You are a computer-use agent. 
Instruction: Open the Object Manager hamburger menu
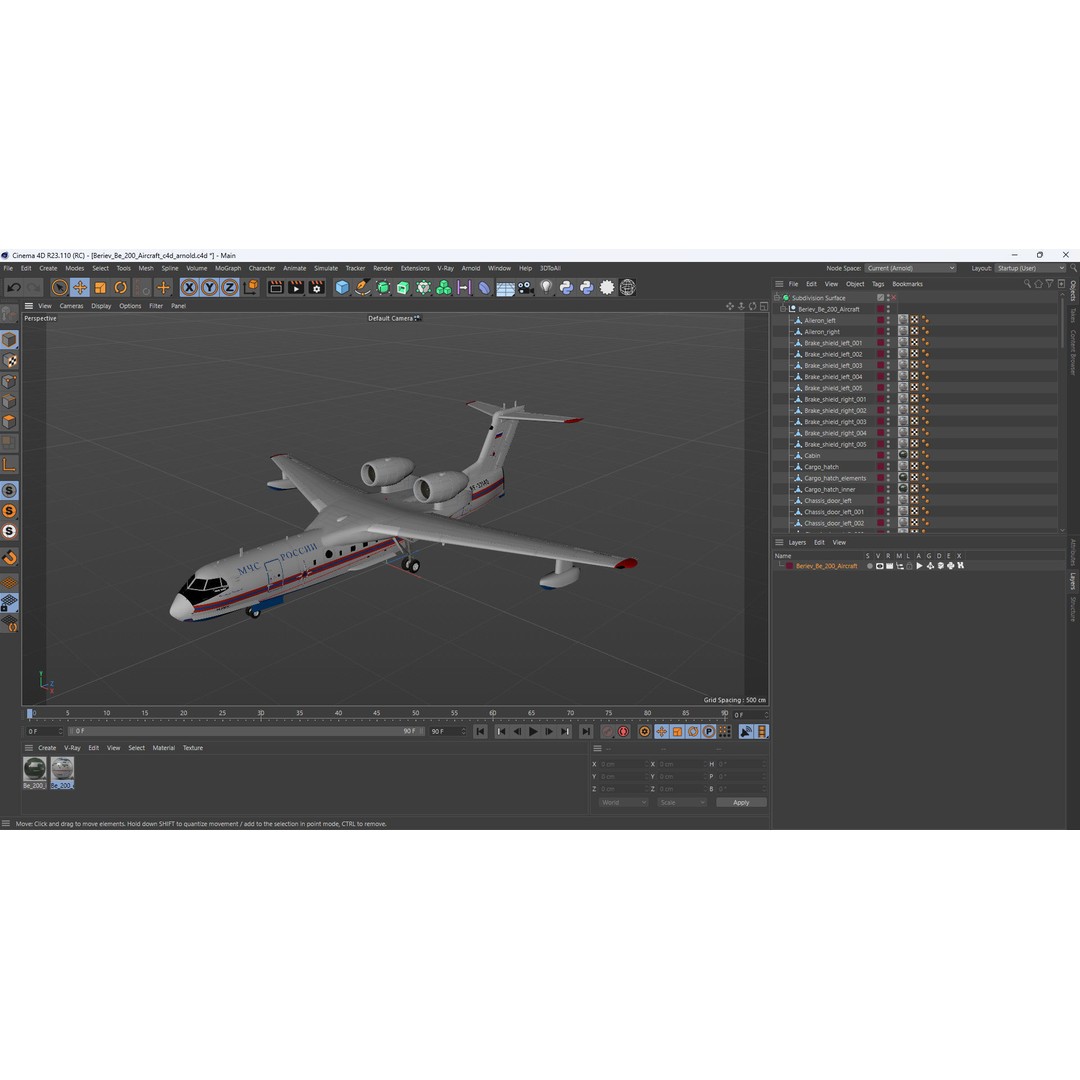click(779, 284)
